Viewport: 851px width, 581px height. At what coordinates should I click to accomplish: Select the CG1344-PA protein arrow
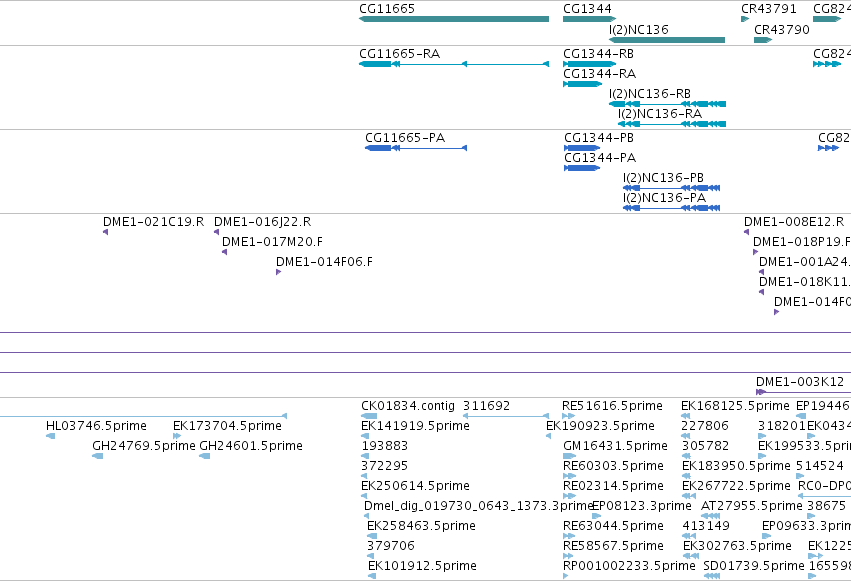tap(582, 168)
